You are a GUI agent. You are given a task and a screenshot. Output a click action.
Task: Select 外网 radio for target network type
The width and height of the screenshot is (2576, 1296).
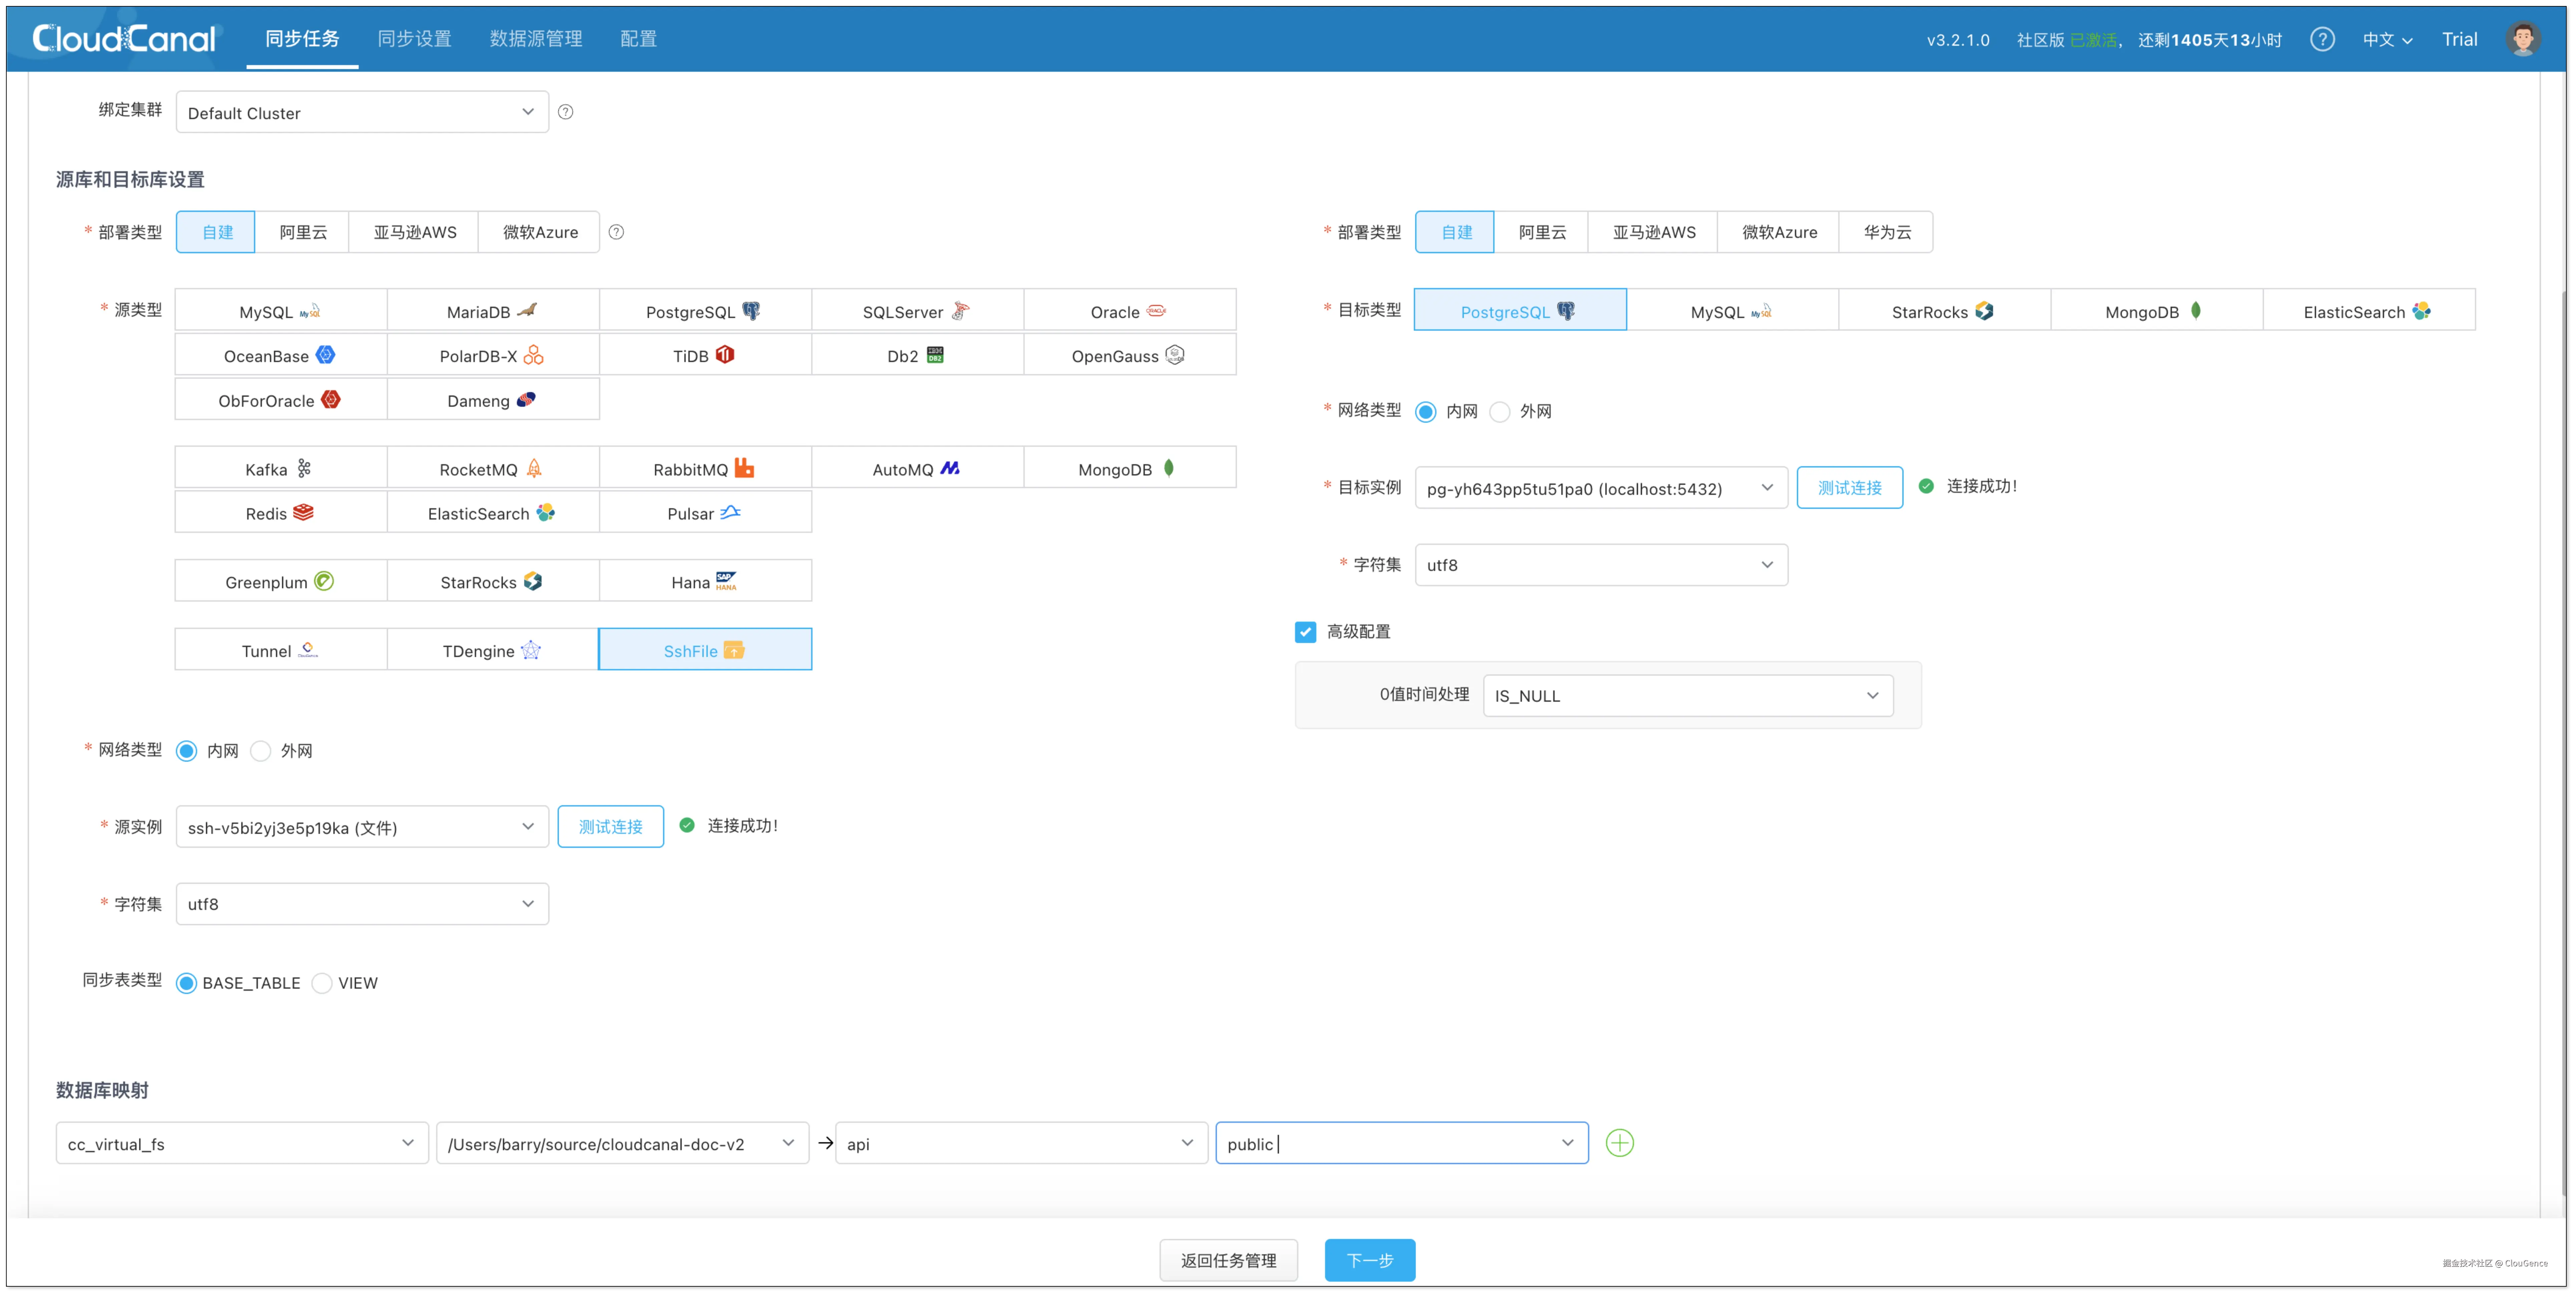click(1500, 412)
